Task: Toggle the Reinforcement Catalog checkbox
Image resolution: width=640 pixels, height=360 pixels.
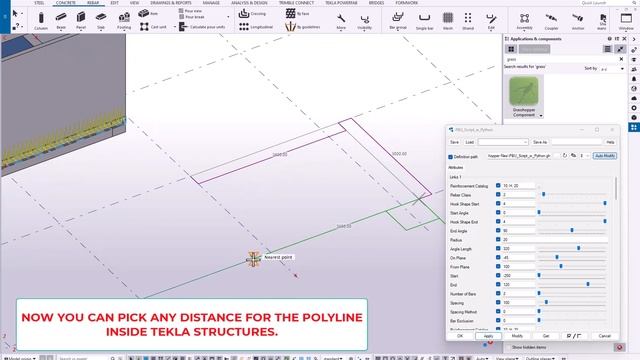Action: (498, 186)
